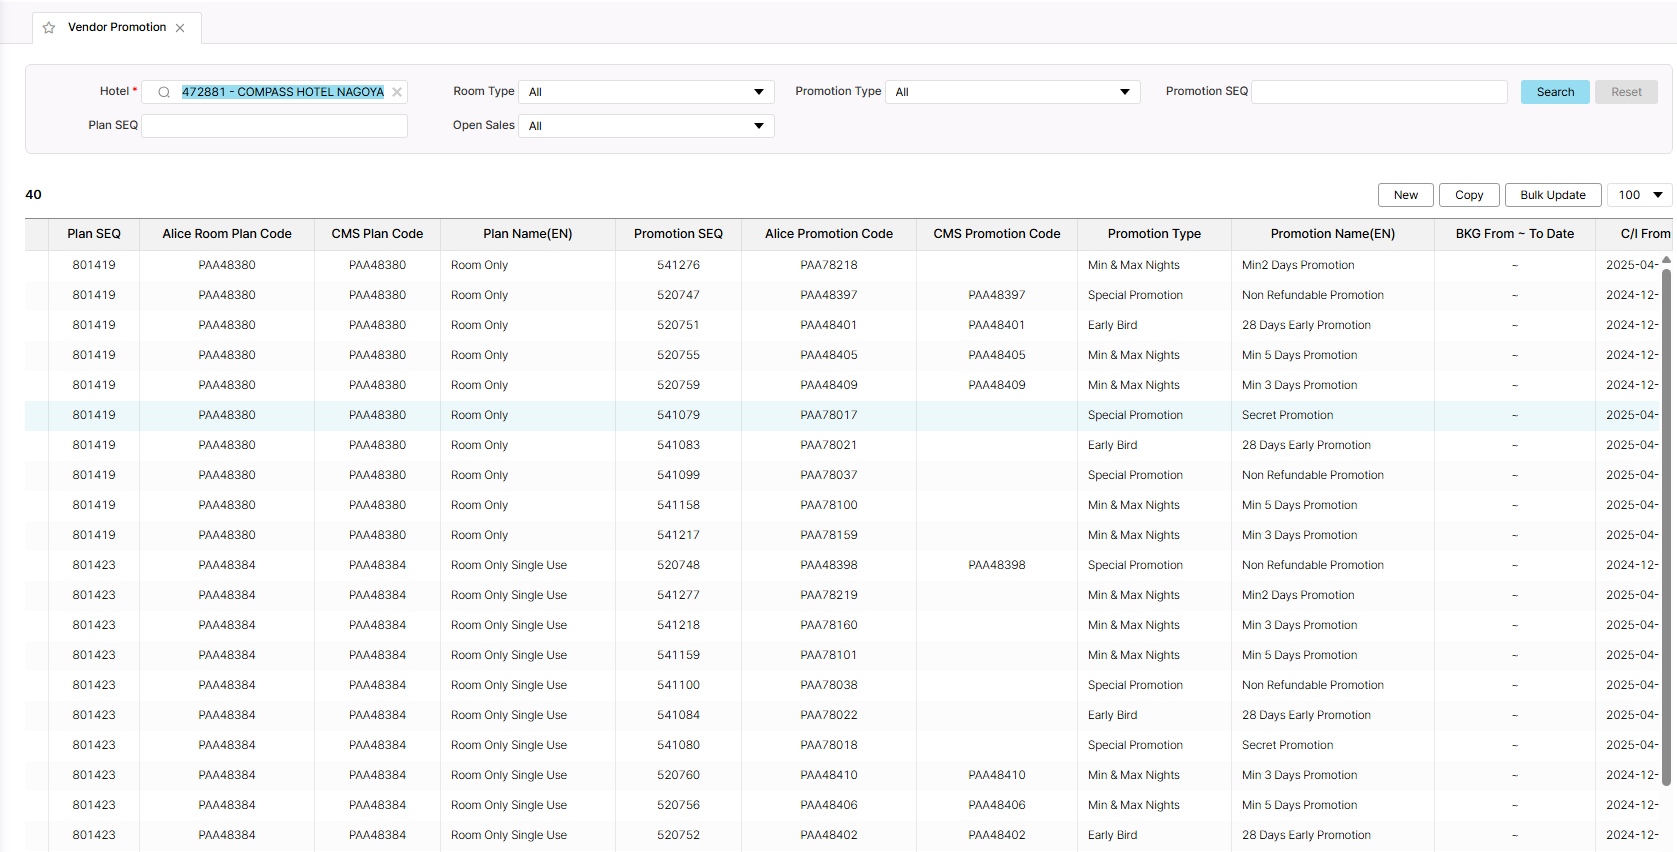
Task: Focus the Promotion SEQ input field
Action: [1379, 92]
